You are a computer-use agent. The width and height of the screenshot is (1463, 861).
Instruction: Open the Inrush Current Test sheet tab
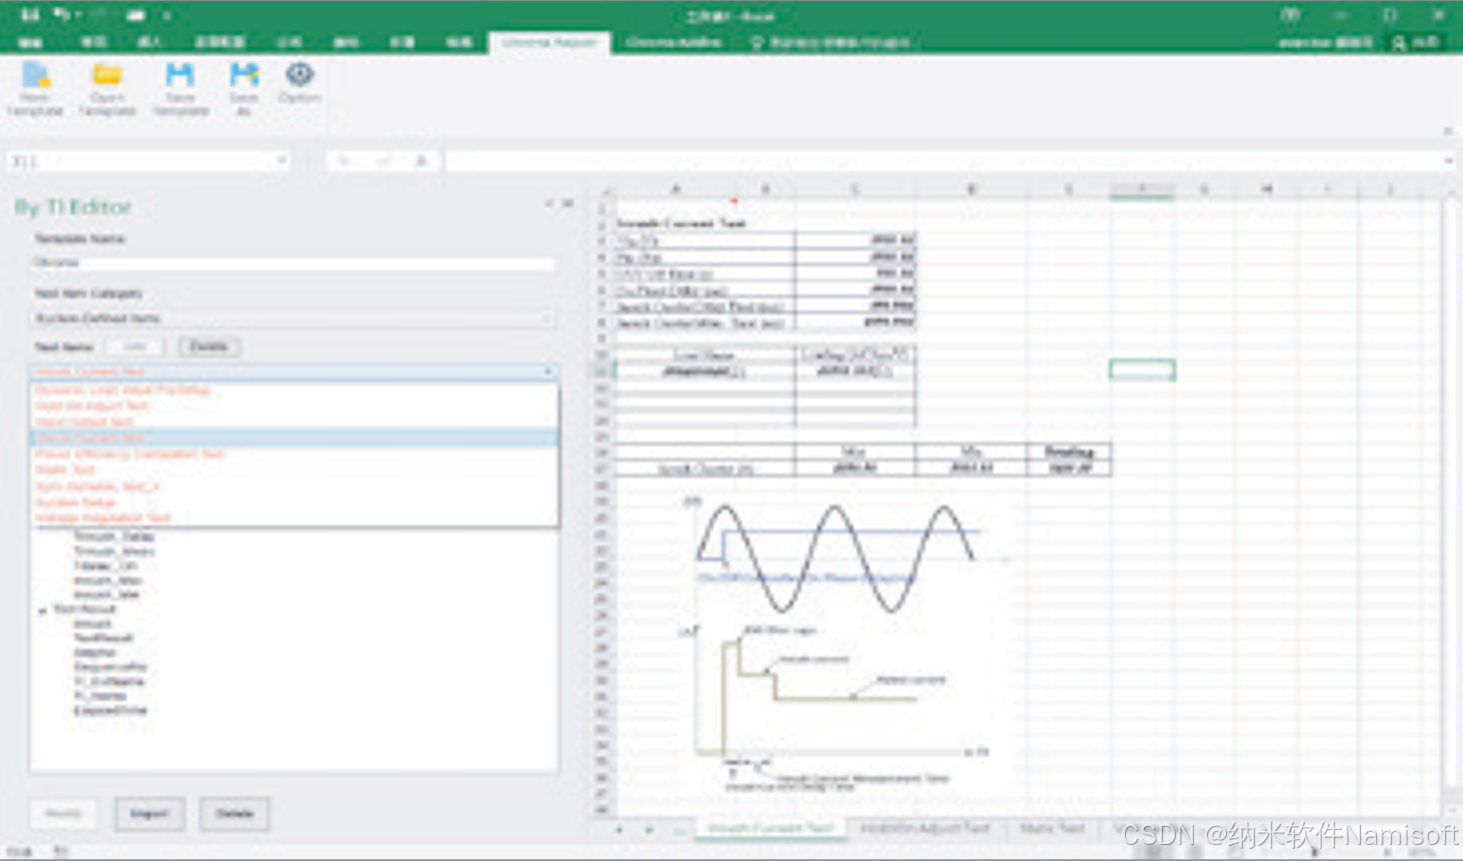pos(769,828)
